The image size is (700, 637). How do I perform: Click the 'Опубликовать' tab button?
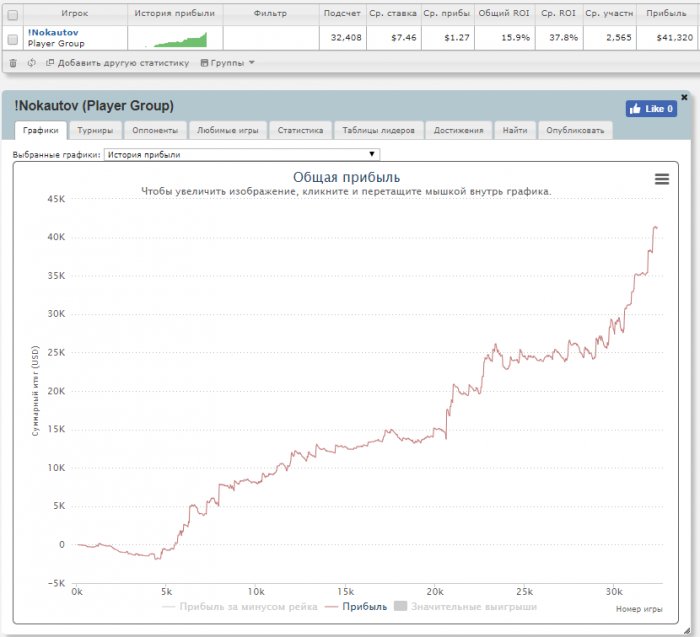click(x=576, y=130)
